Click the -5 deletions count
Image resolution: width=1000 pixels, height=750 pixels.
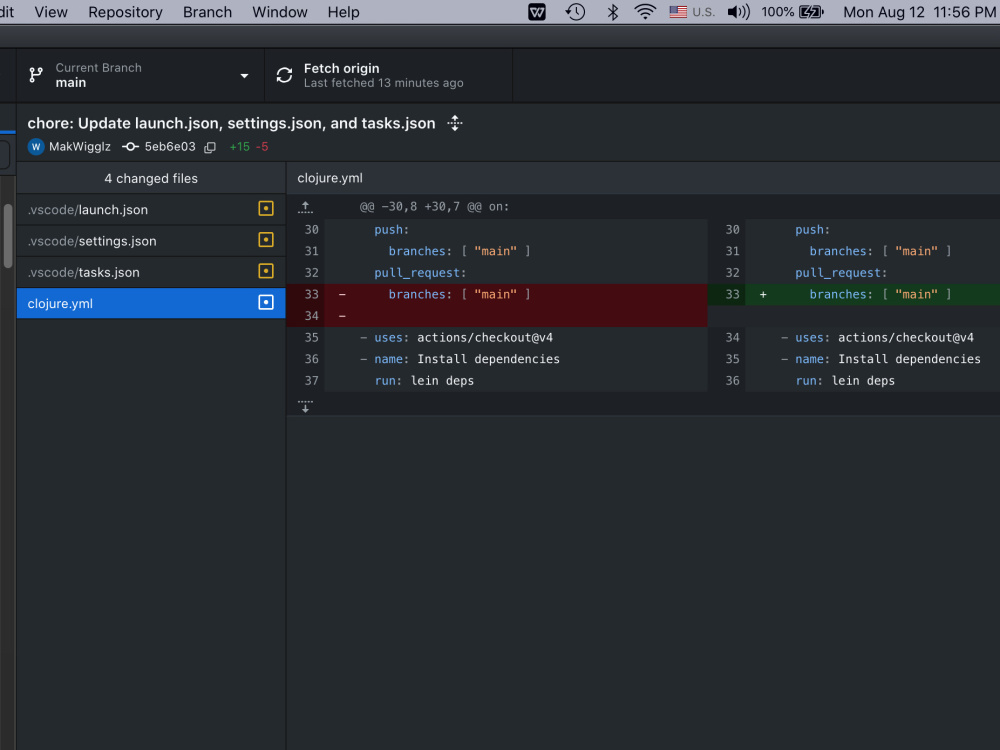click(x=261, y=147)
